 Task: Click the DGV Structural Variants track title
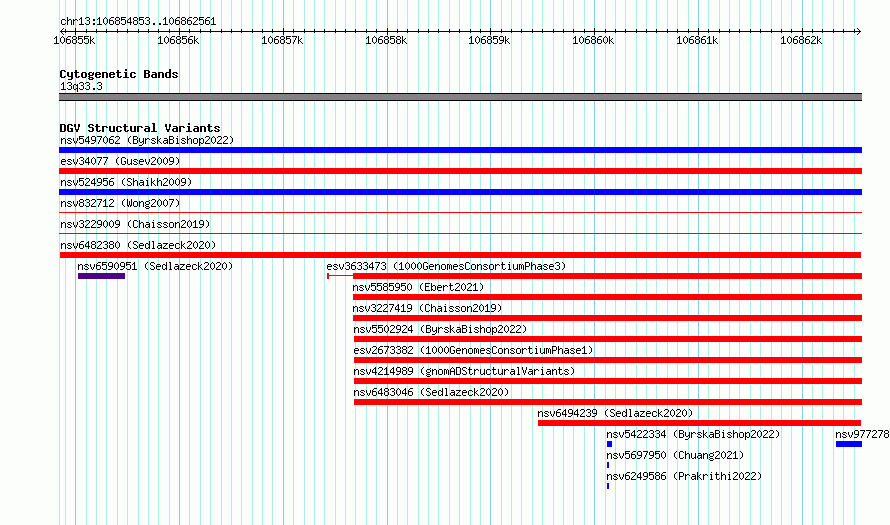140,128
